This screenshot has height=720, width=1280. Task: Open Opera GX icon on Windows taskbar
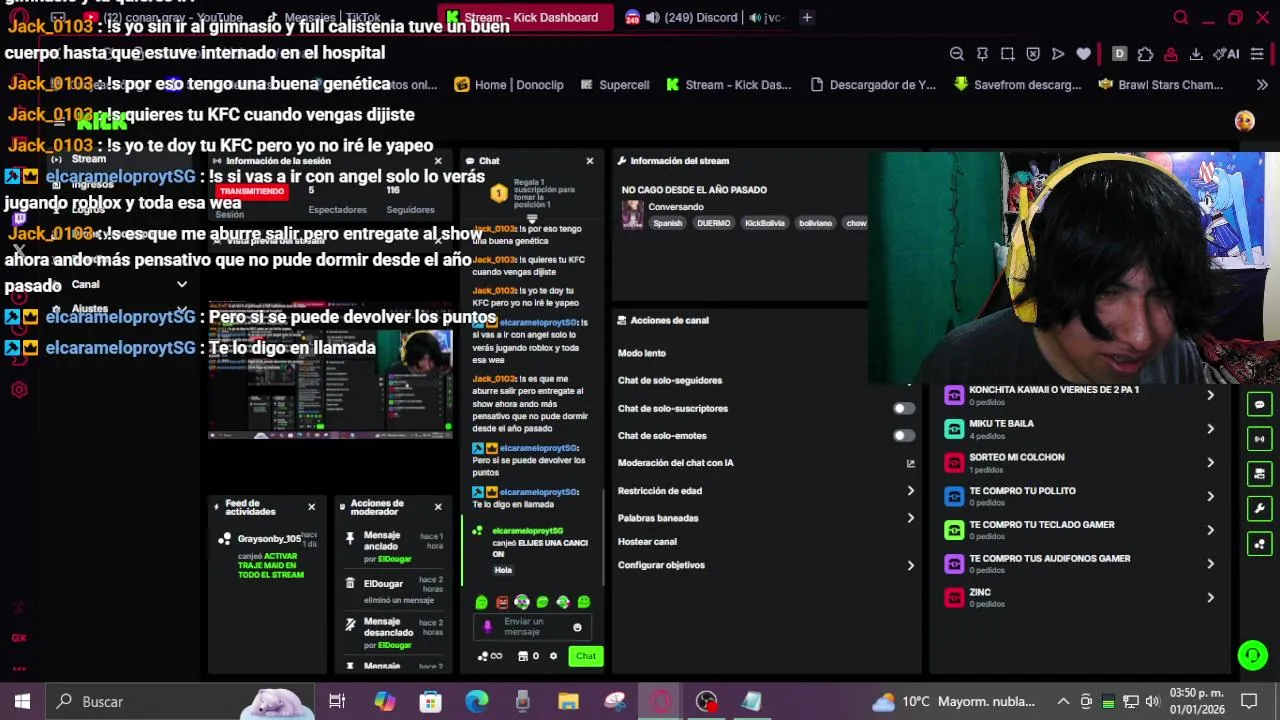661,702
